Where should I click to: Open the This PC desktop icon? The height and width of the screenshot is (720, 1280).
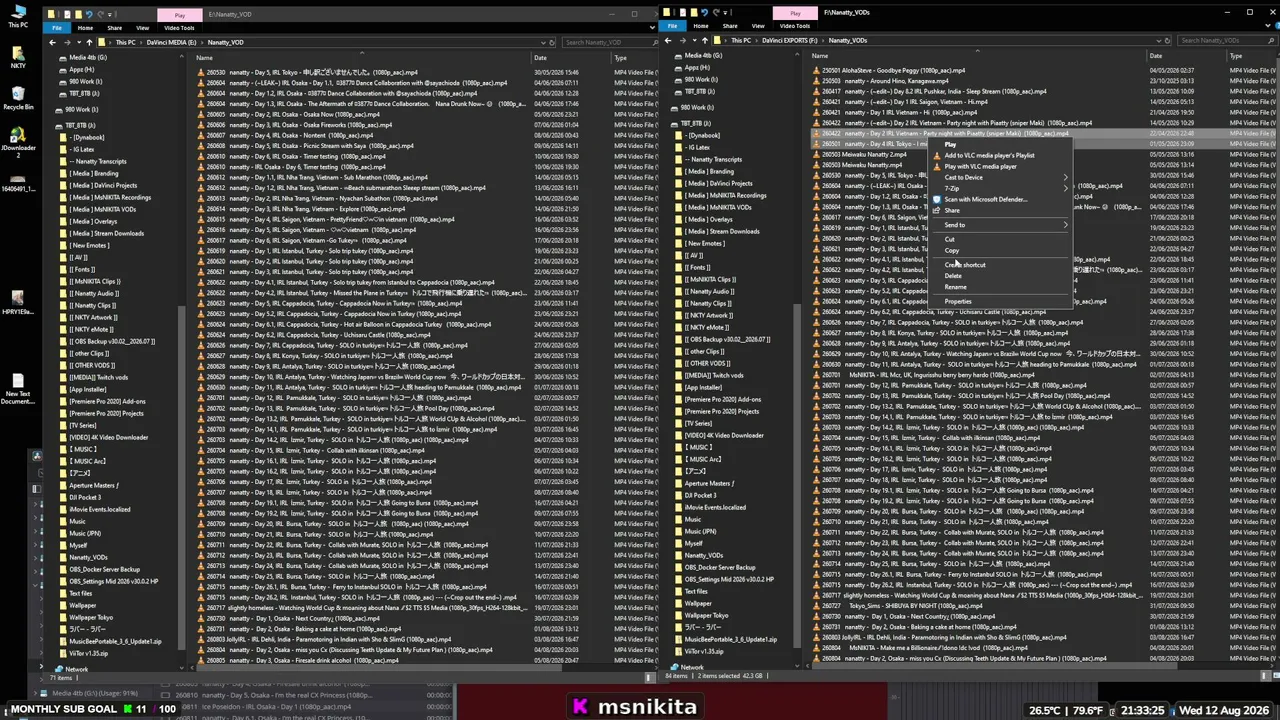click(17, 17)
